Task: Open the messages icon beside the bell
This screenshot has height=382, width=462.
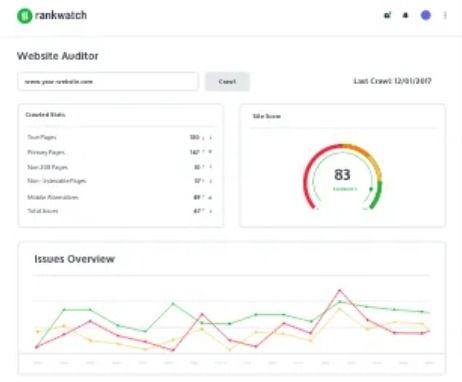Action: (x=387, y=15)
